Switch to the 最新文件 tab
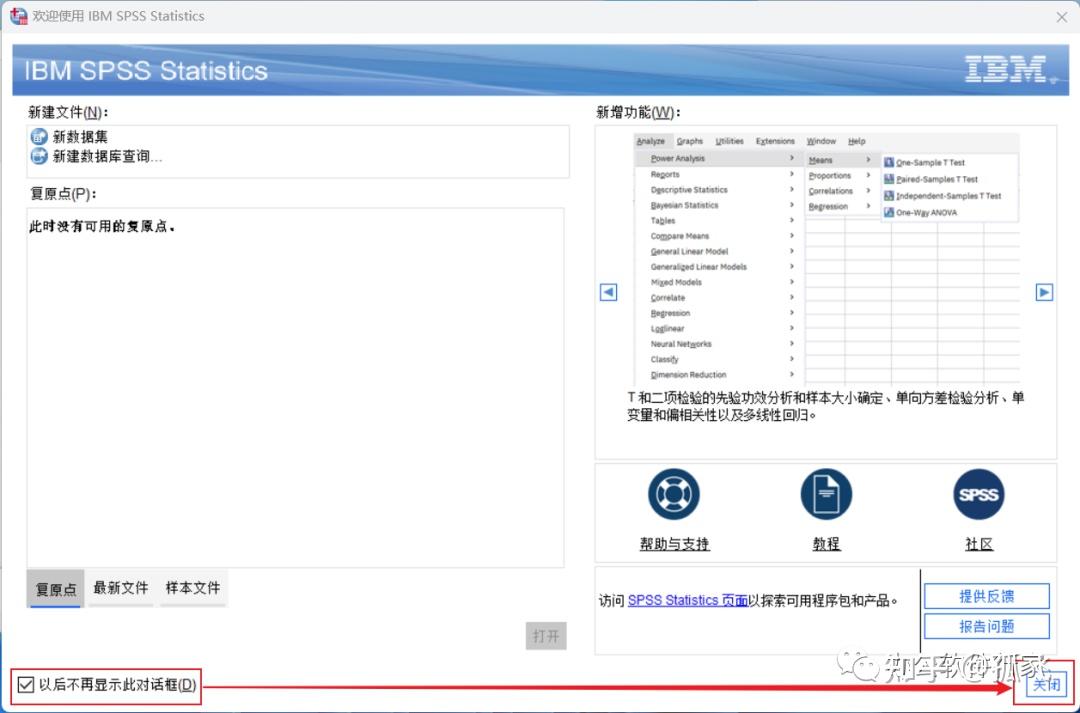The width and height of the screenshot is (1080, 713). pyautogui.click(x=121, y=588)
